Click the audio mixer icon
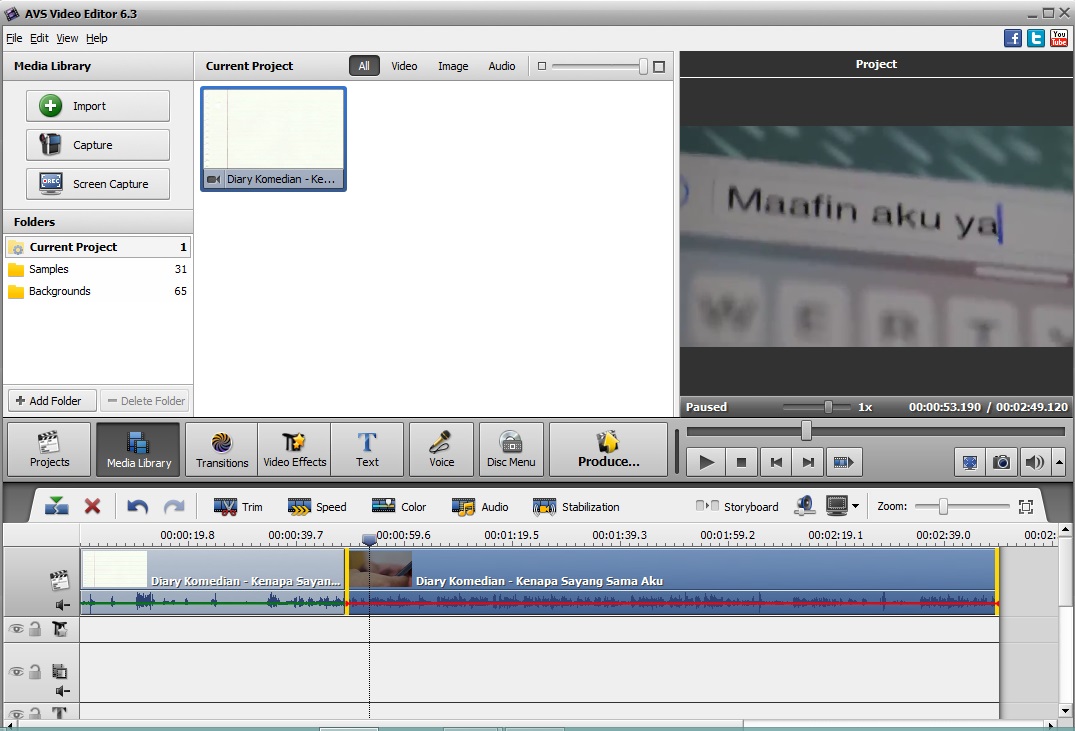Screen dimensions: 1075x731 805,507
